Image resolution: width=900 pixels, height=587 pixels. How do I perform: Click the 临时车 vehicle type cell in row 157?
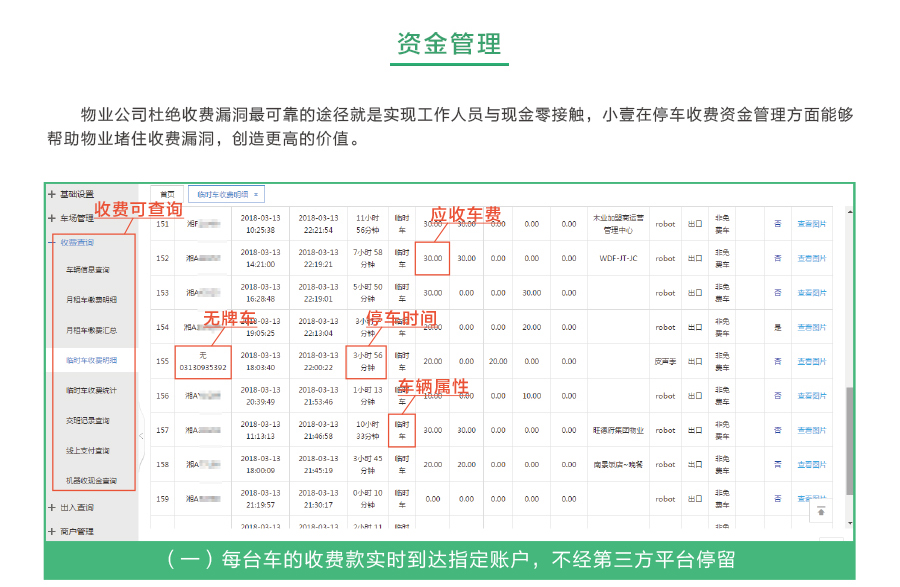(x=402, y=430)
